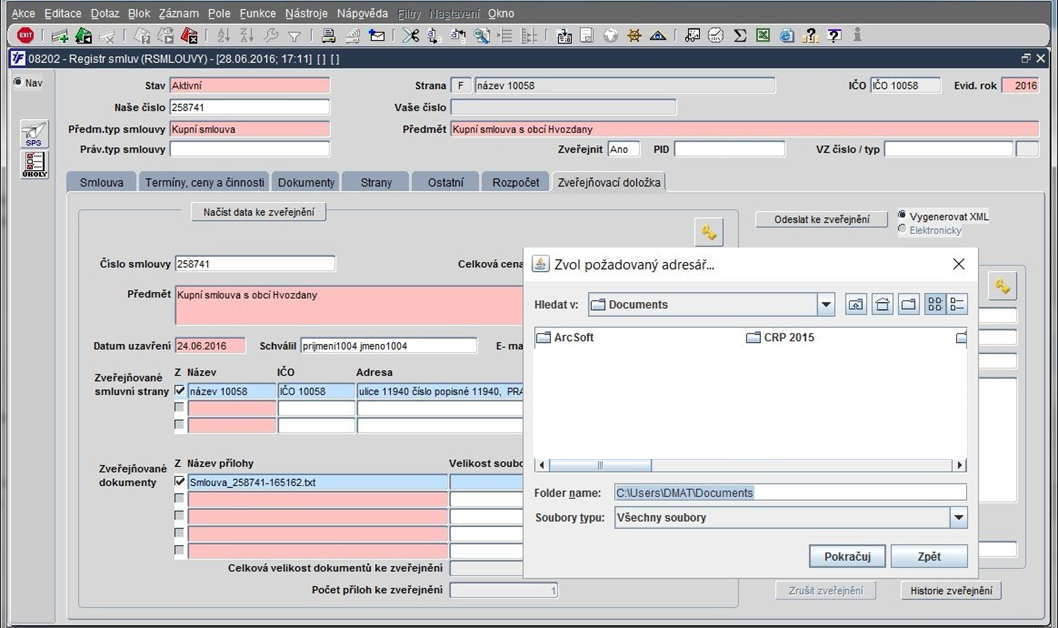Screen dimensions: 1058x628
Task: Open the Hledat v Documents dropdown
Action: (826, 304)
